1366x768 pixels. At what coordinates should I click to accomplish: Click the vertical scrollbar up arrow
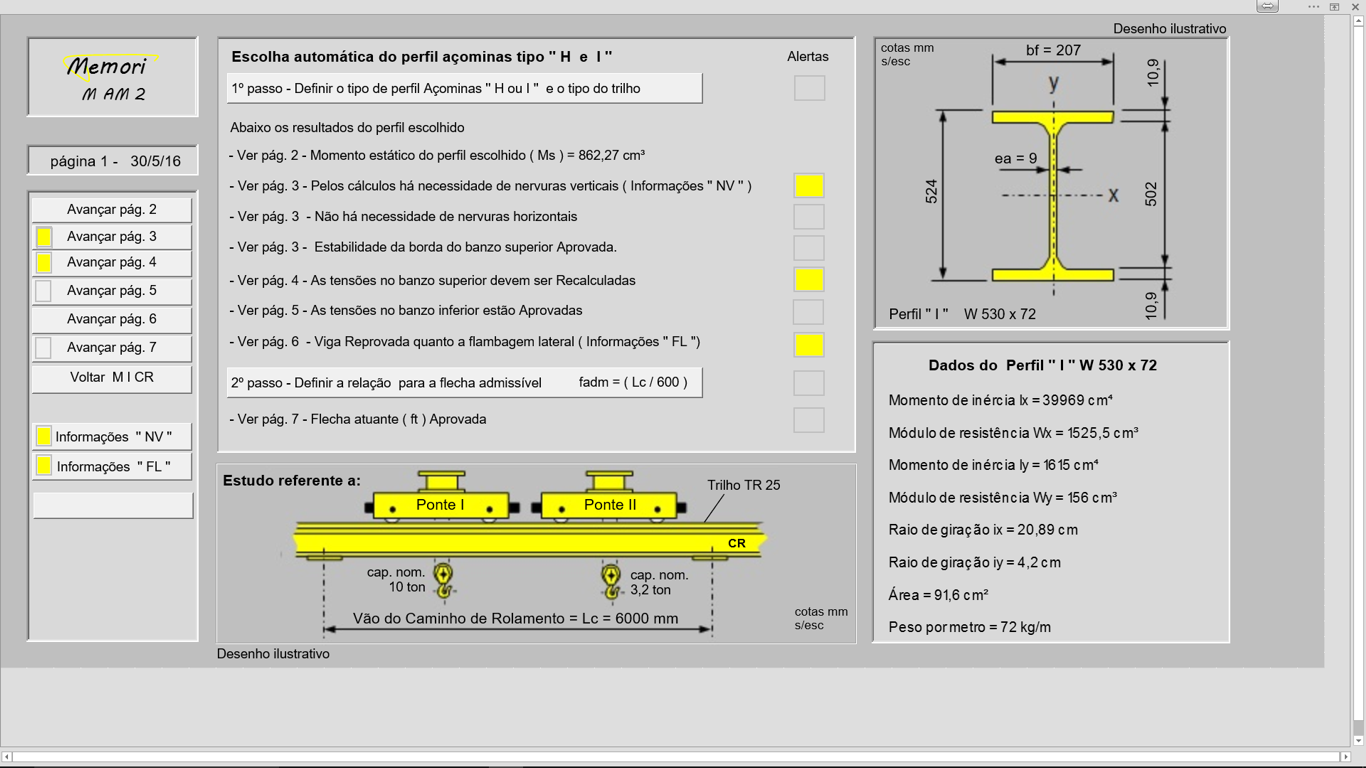1358,21
